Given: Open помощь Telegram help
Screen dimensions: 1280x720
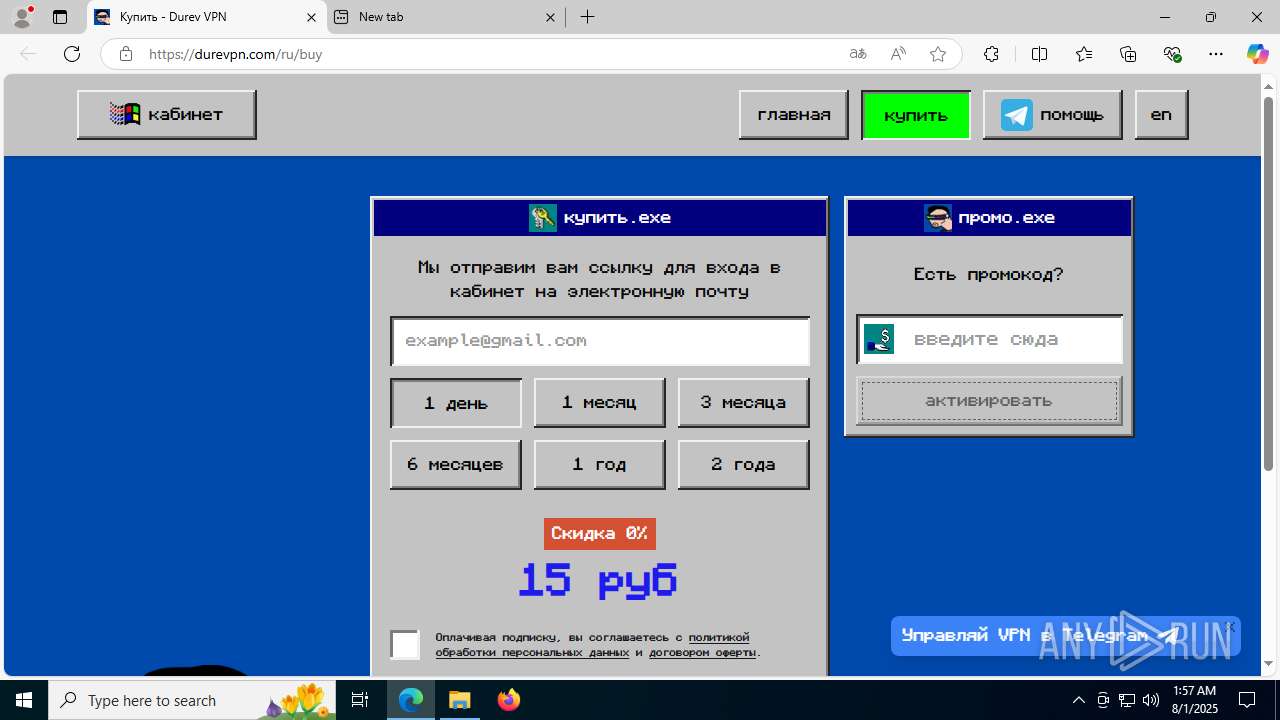Looking at the screenshot, I should coord(1052,114).
